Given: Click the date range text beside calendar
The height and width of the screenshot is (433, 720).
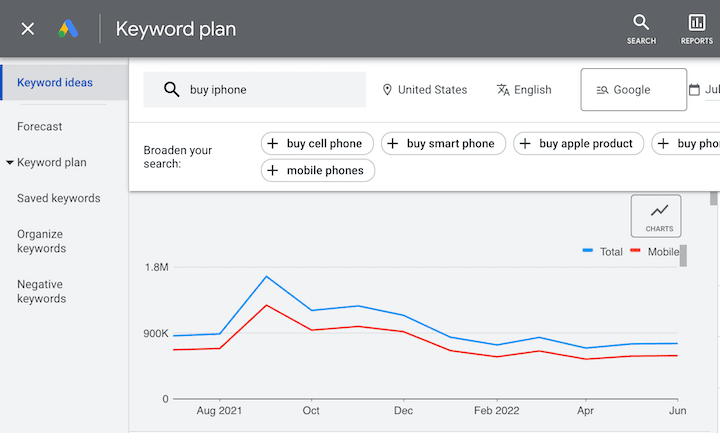Looking at the screenshot, I should (x=712, y=90).
